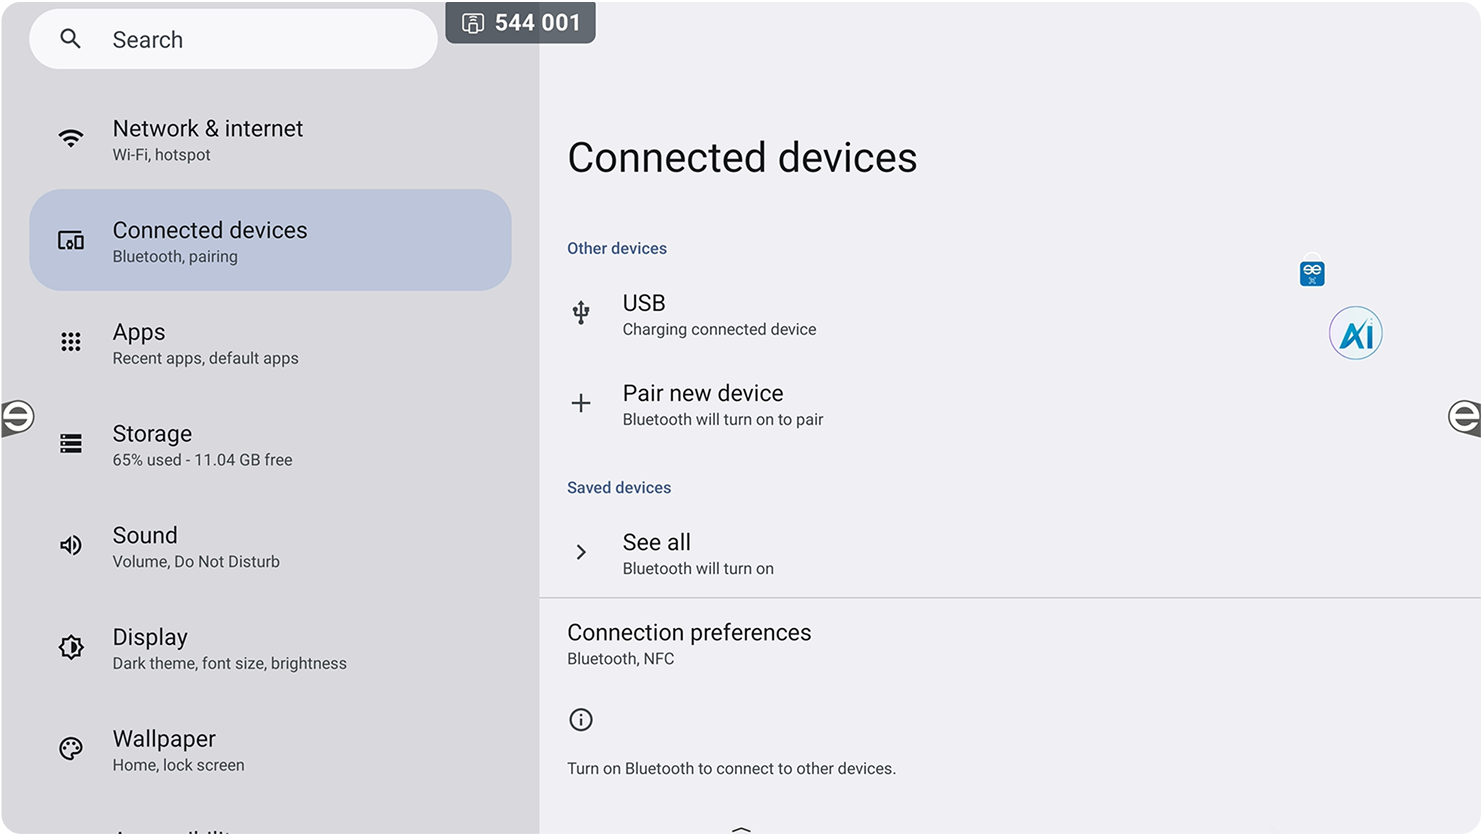Click the Display brightness icon
Screen dimensions: 1481x834
tap(71, 647)
